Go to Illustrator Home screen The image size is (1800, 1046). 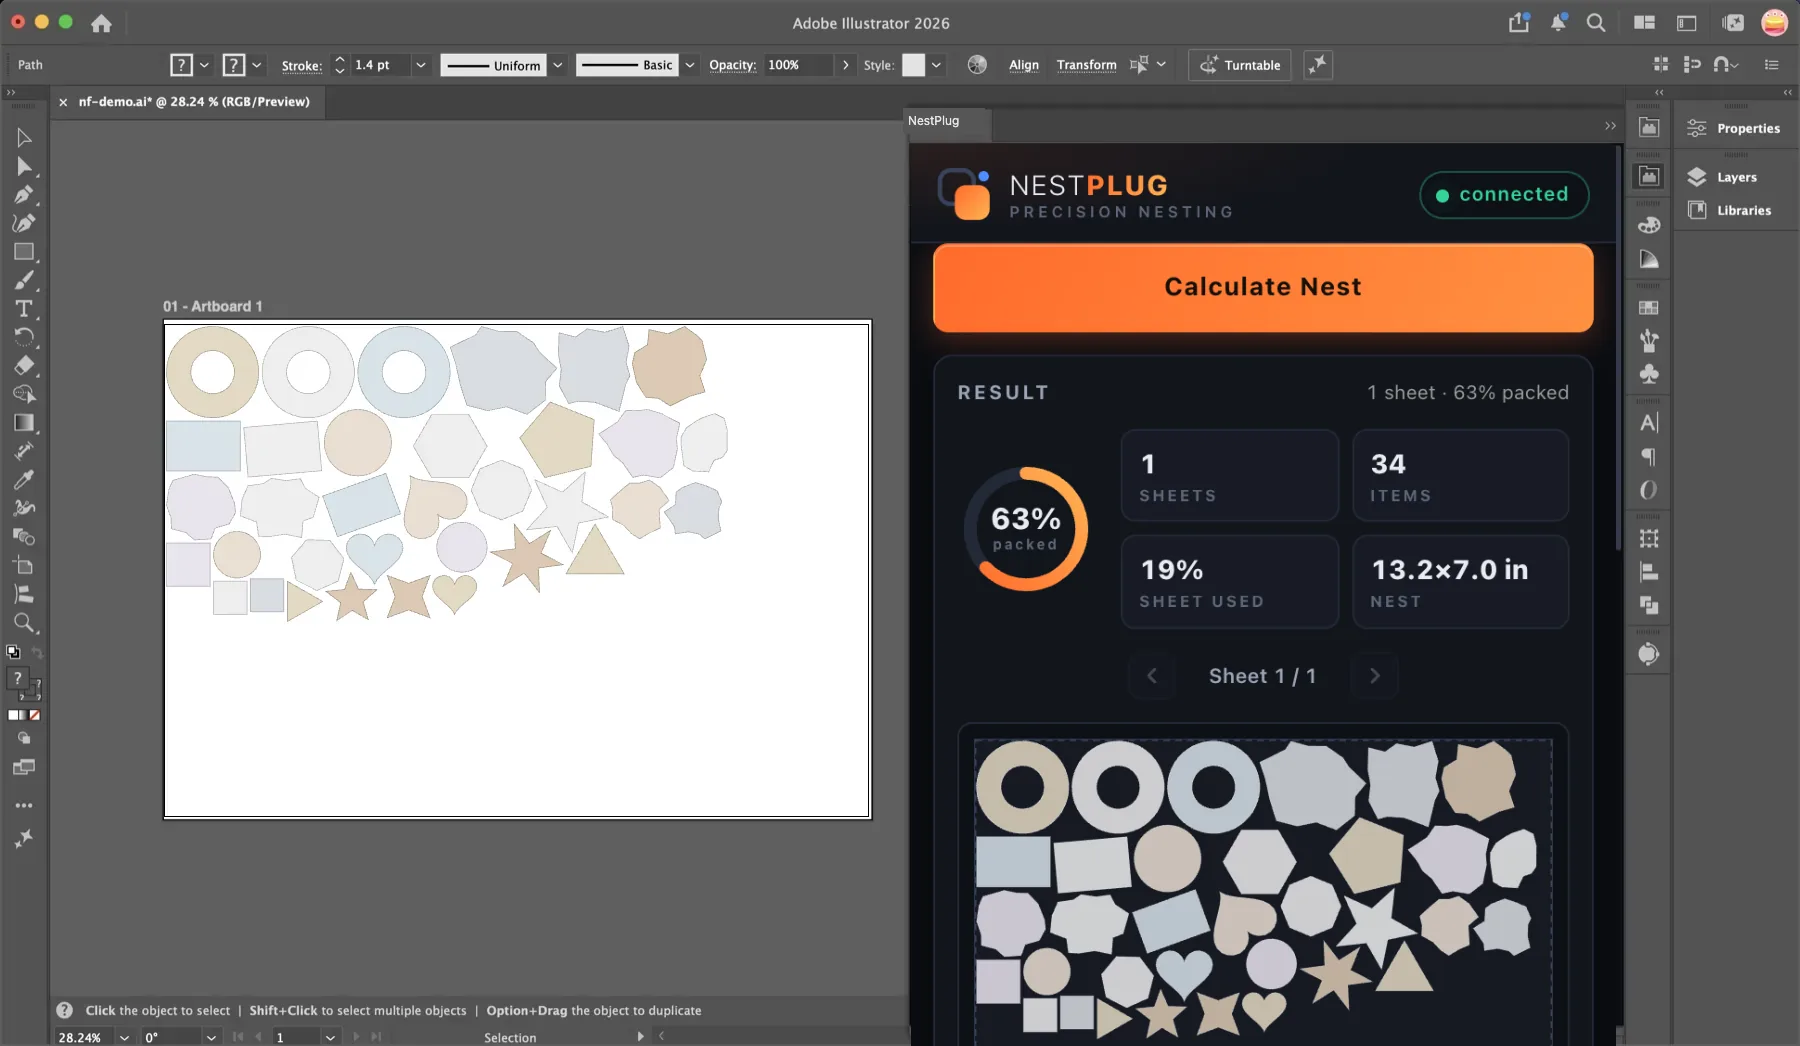(101, 23)
